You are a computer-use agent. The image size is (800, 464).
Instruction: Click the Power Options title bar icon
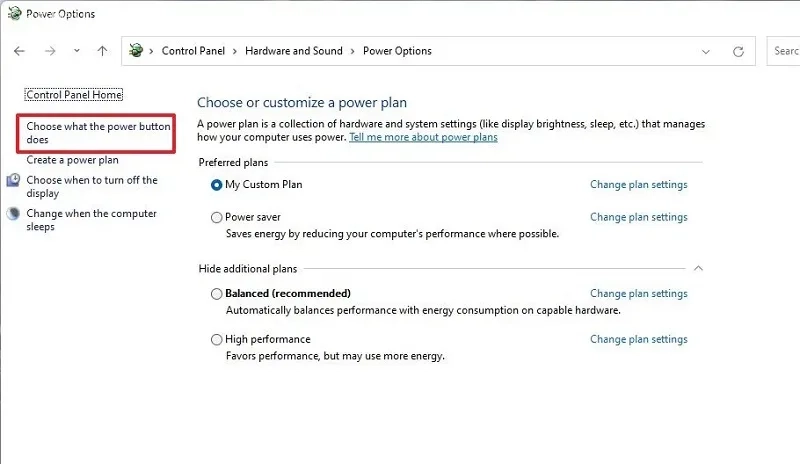coord(14,13)
